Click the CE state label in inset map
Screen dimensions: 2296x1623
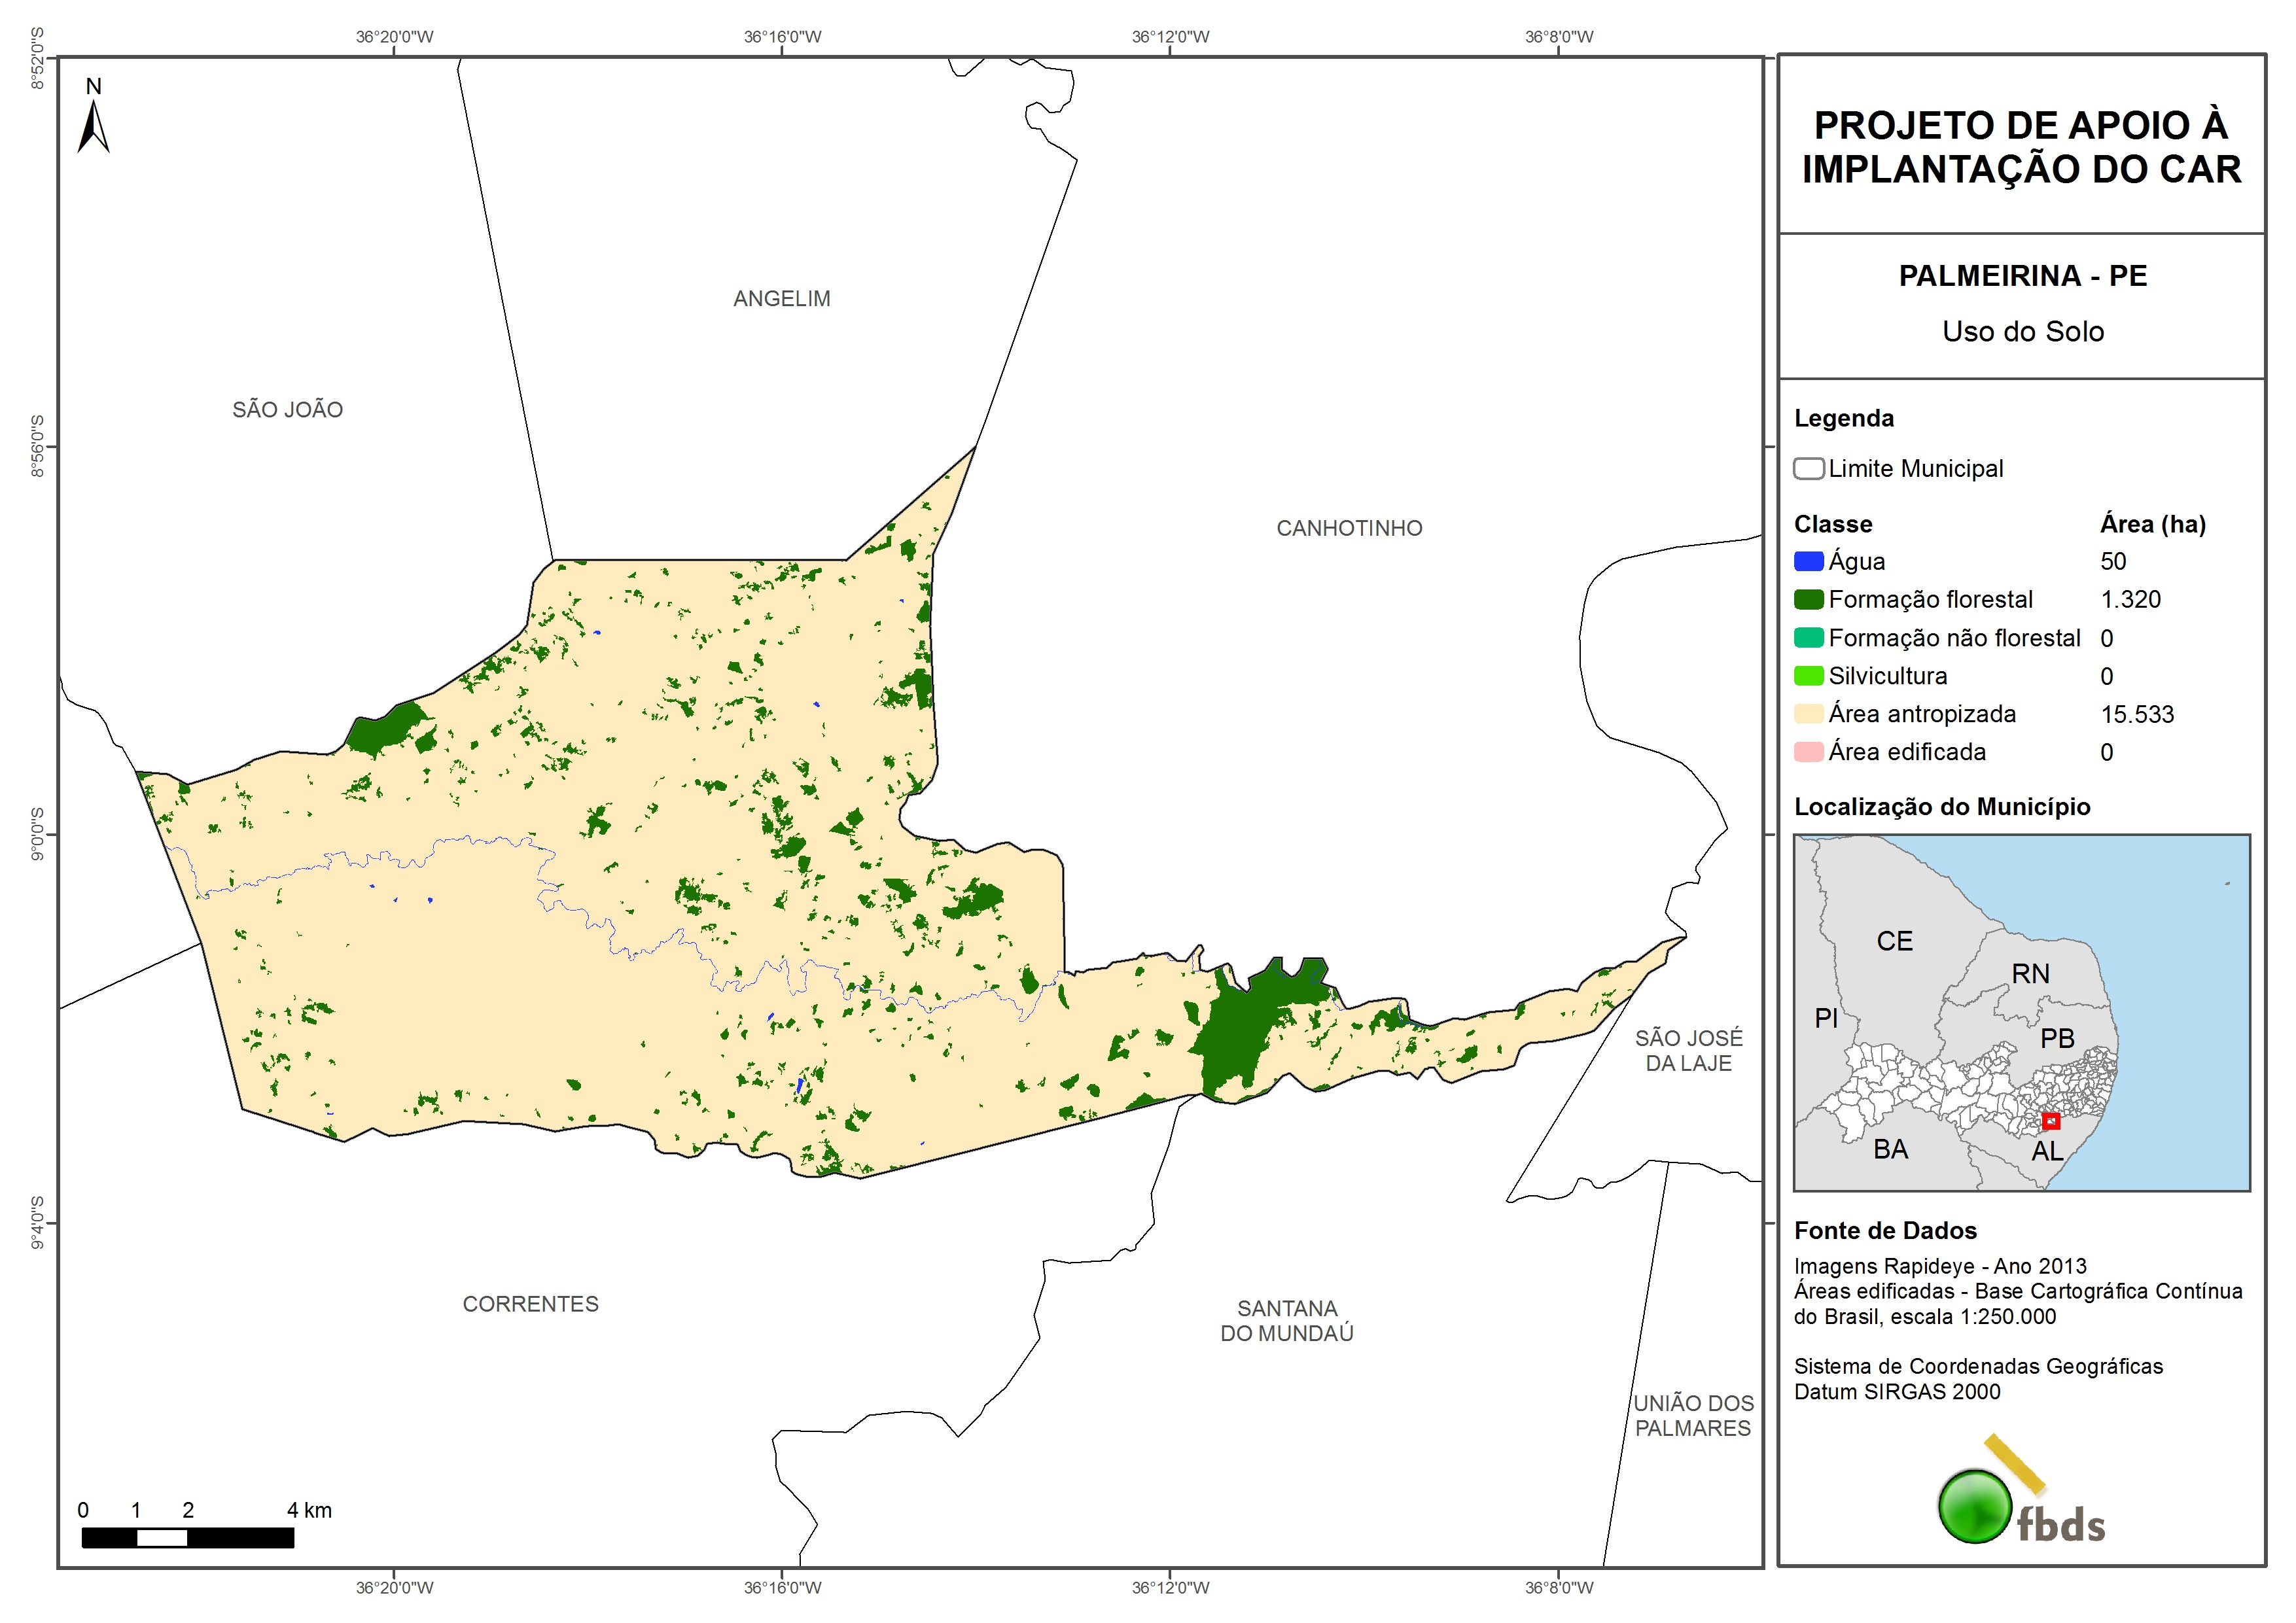coord(1894,941)
